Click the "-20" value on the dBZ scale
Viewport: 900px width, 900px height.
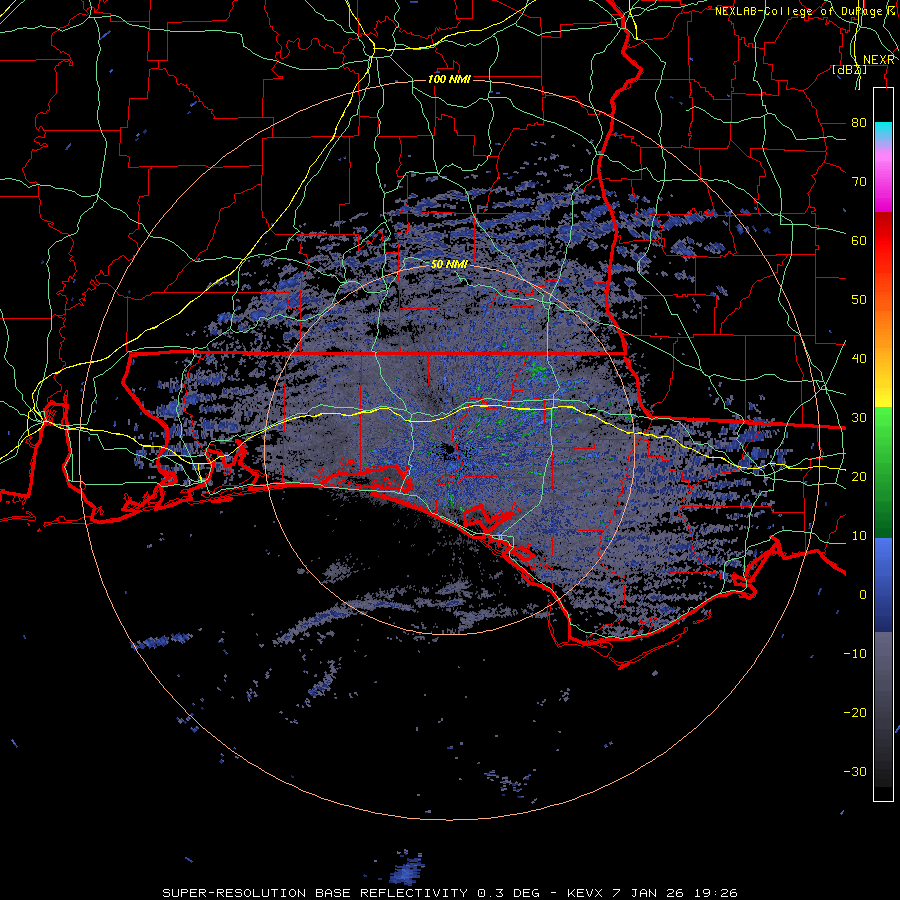pyautogui.click(x=855, y=713)
